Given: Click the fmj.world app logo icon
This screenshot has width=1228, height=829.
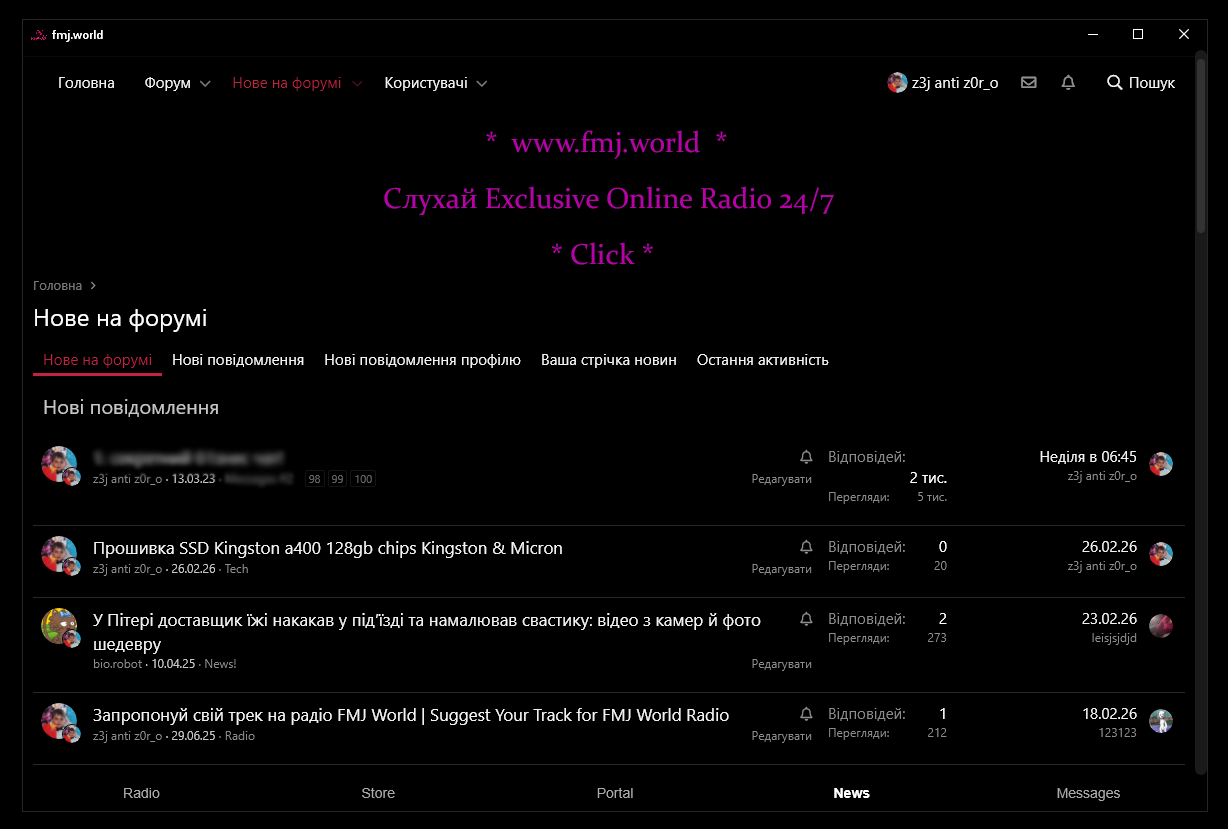Looking at the screenshot, I should pos(39,35).
